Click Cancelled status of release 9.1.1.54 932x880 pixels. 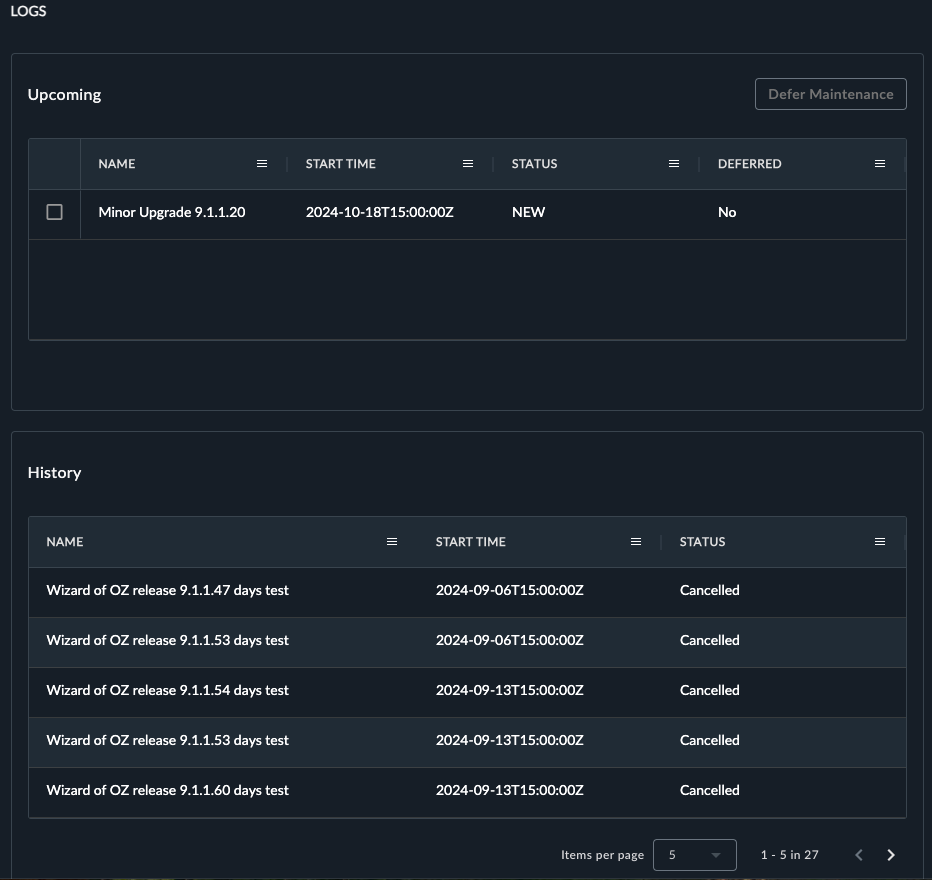710,690
